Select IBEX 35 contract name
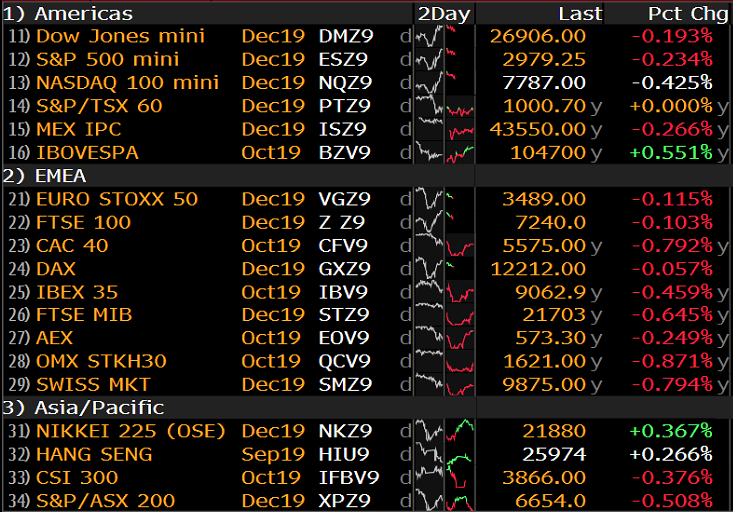The height and width of the screenshot is (512, 733). click(77, 292)
